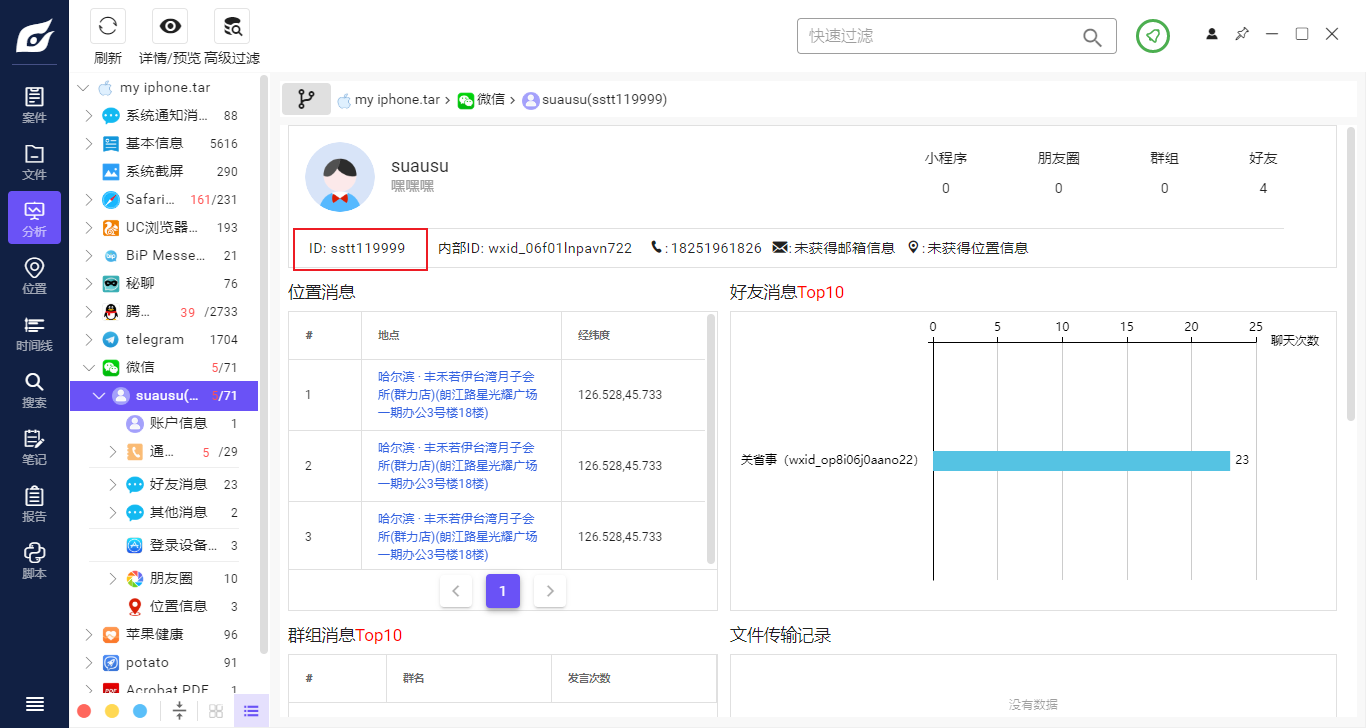Click the 好友 count 4 statistic

coord(1264,188)
